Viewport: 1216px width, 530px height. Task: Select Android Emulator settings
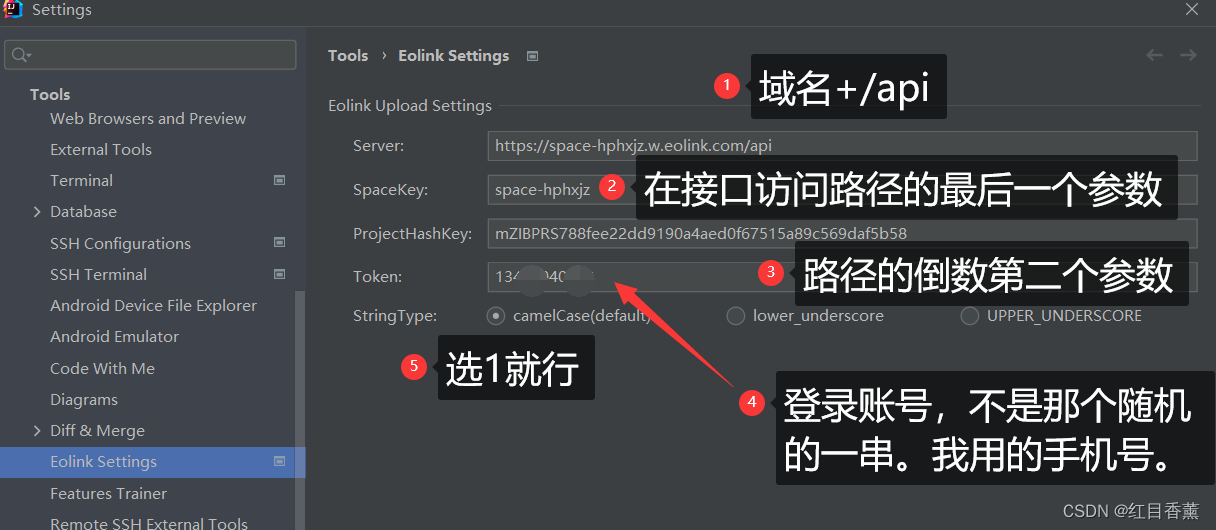point(114,336)
